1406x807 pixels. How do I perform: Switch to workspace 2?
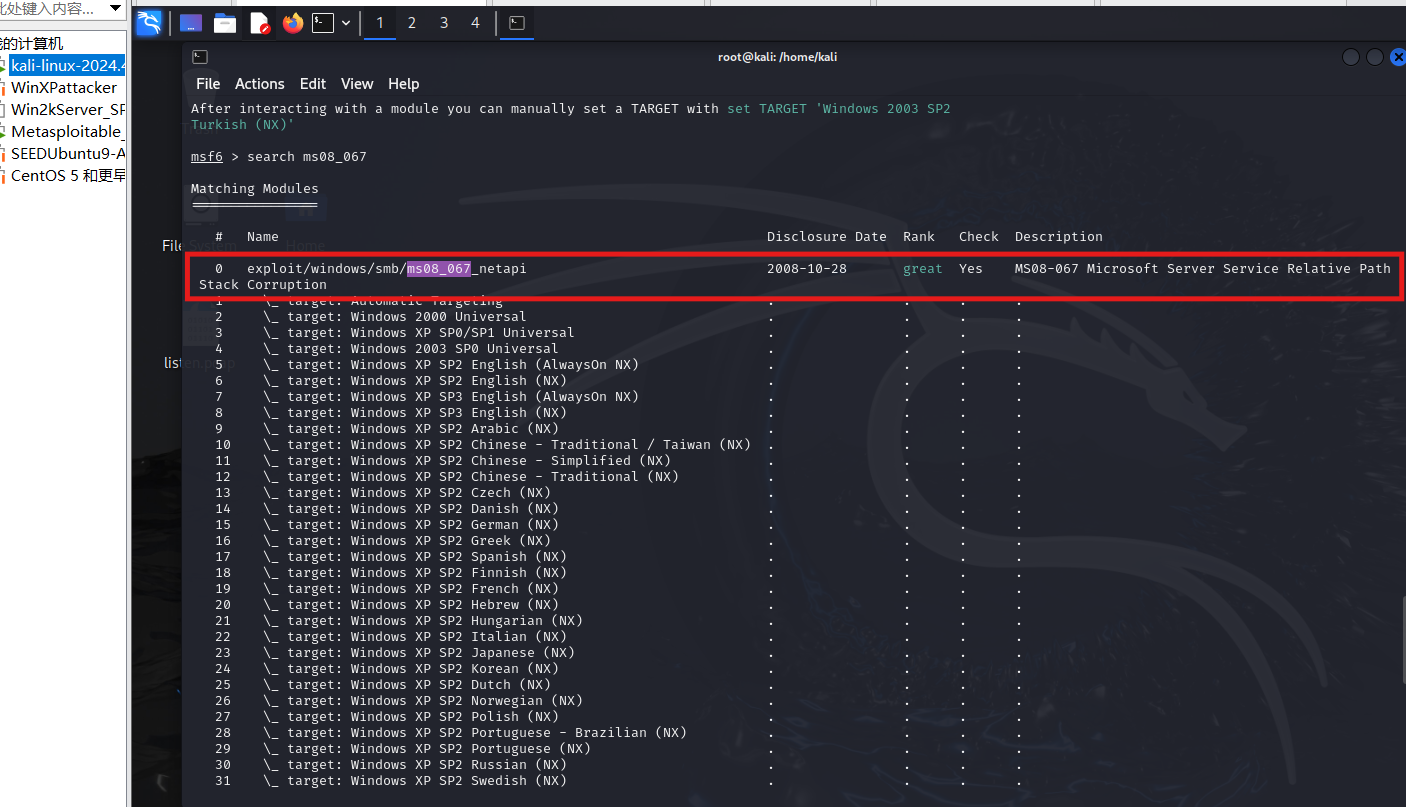coord(412,23)
